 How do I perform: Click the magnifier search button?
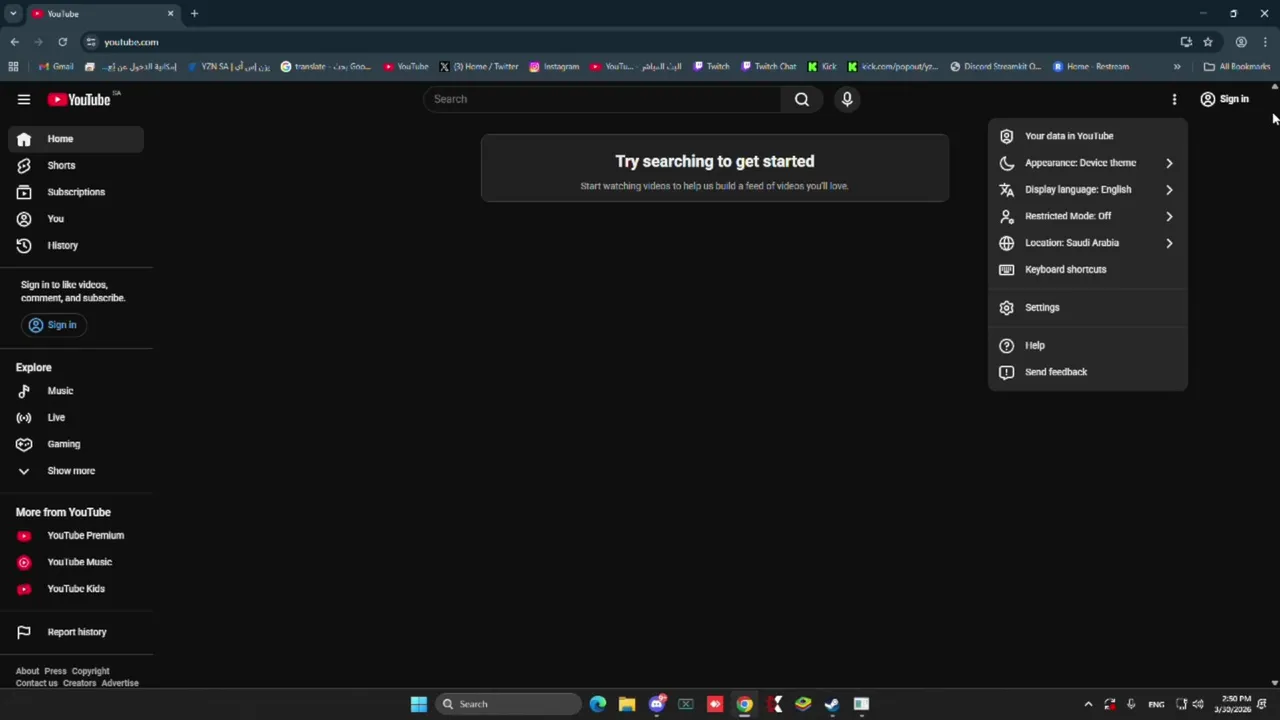(x=802, y=99)
